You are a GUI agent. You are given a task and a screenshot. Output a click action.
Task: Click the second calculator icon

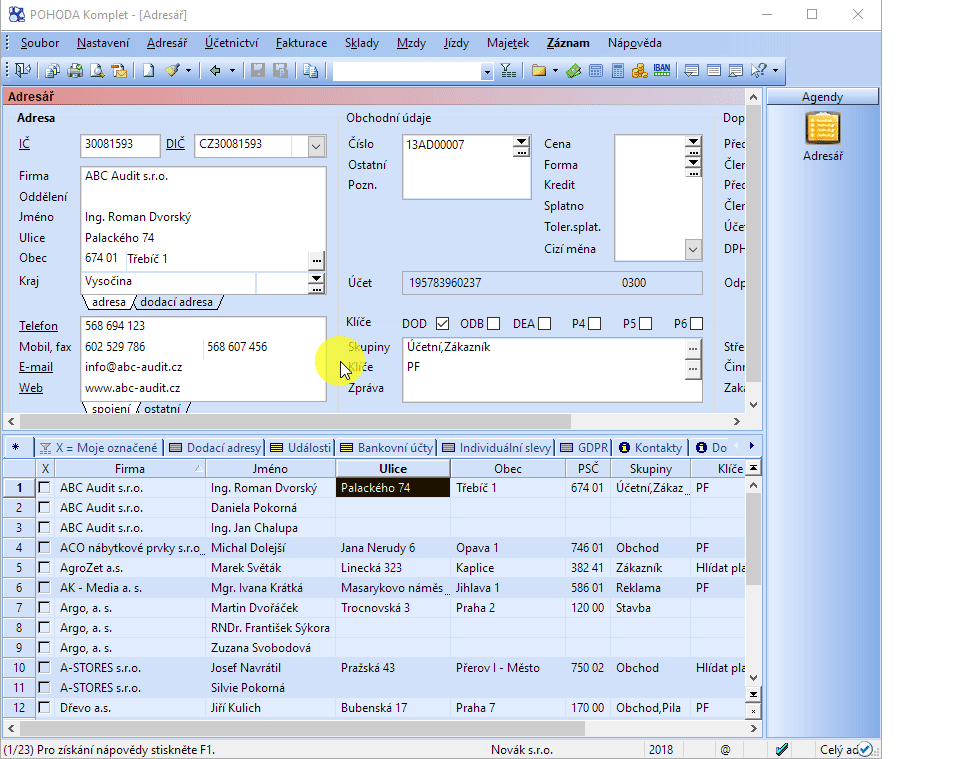(618, 71)
